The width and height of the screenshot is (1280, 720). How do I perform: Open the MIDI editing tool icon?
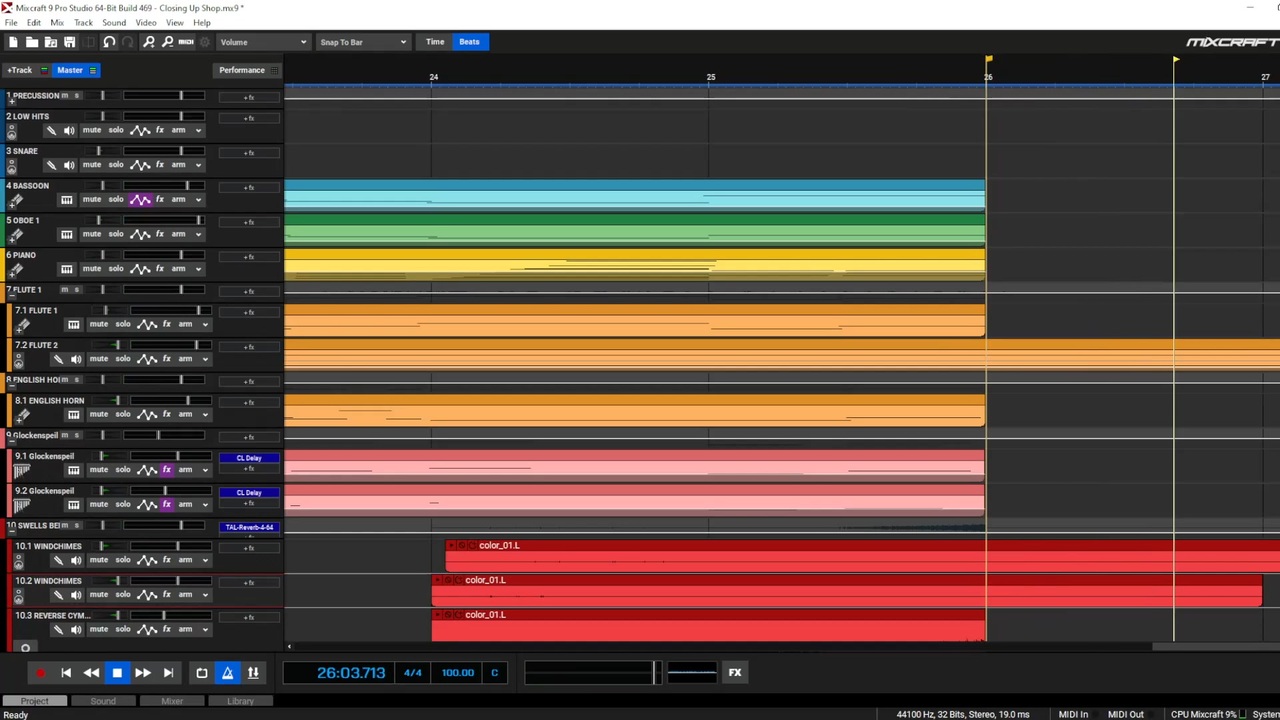click(186, 42)
